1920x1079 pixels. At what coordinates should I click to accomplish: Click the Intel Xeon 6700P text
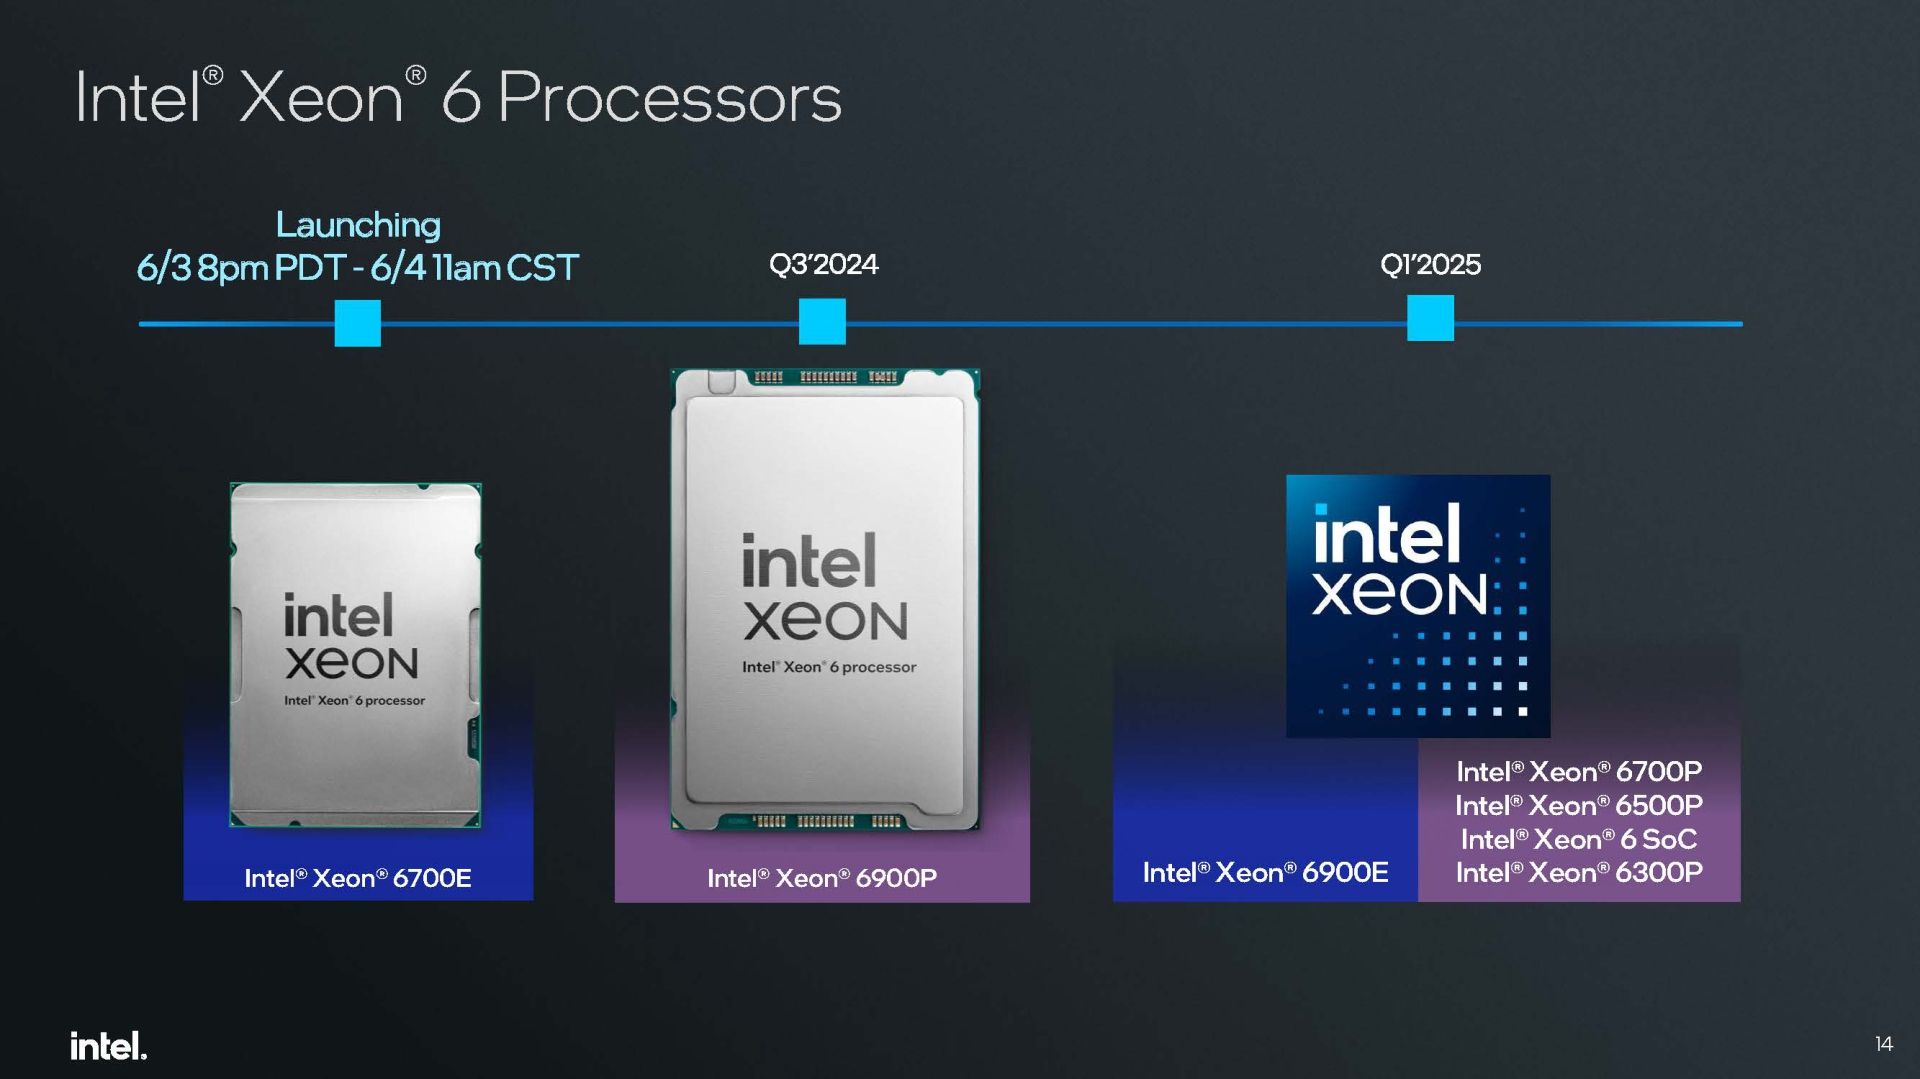1579,771
